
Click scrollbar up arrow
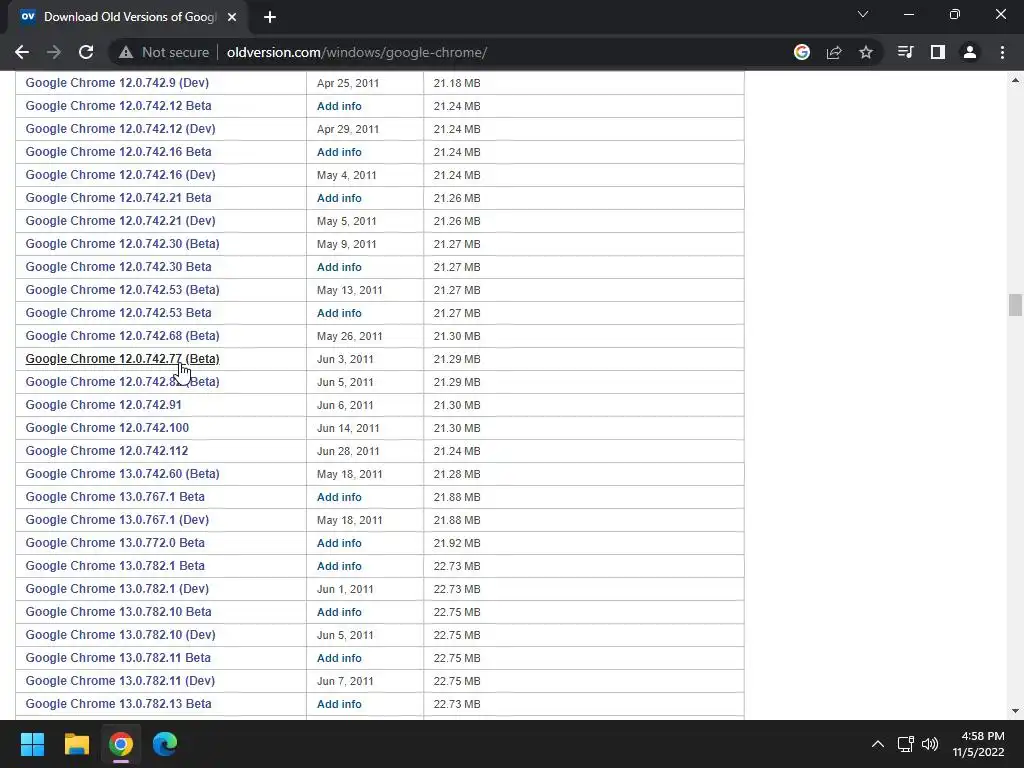[x=1015, y=80]
